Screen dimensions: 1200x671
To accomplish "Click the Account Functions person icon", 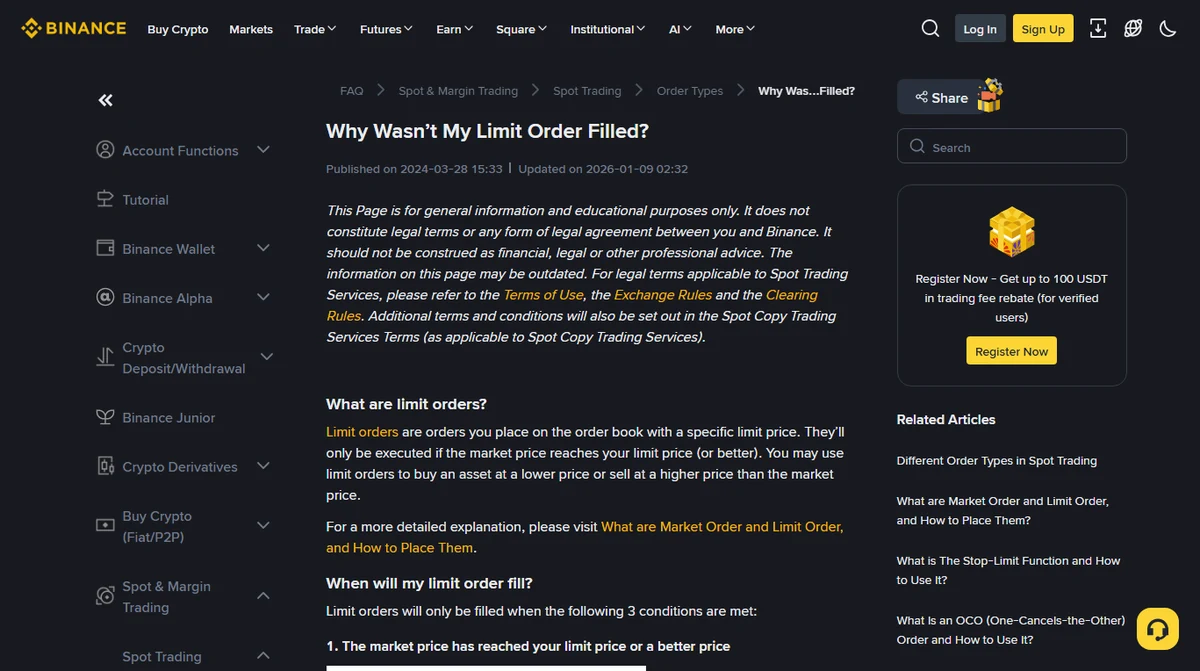I will (105, 150).
